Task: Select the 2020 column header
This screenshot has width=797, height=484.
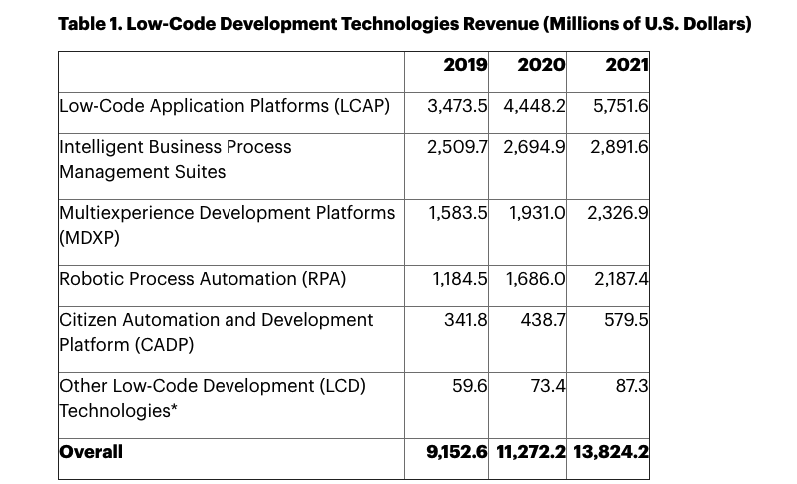Action: (541, 65)
